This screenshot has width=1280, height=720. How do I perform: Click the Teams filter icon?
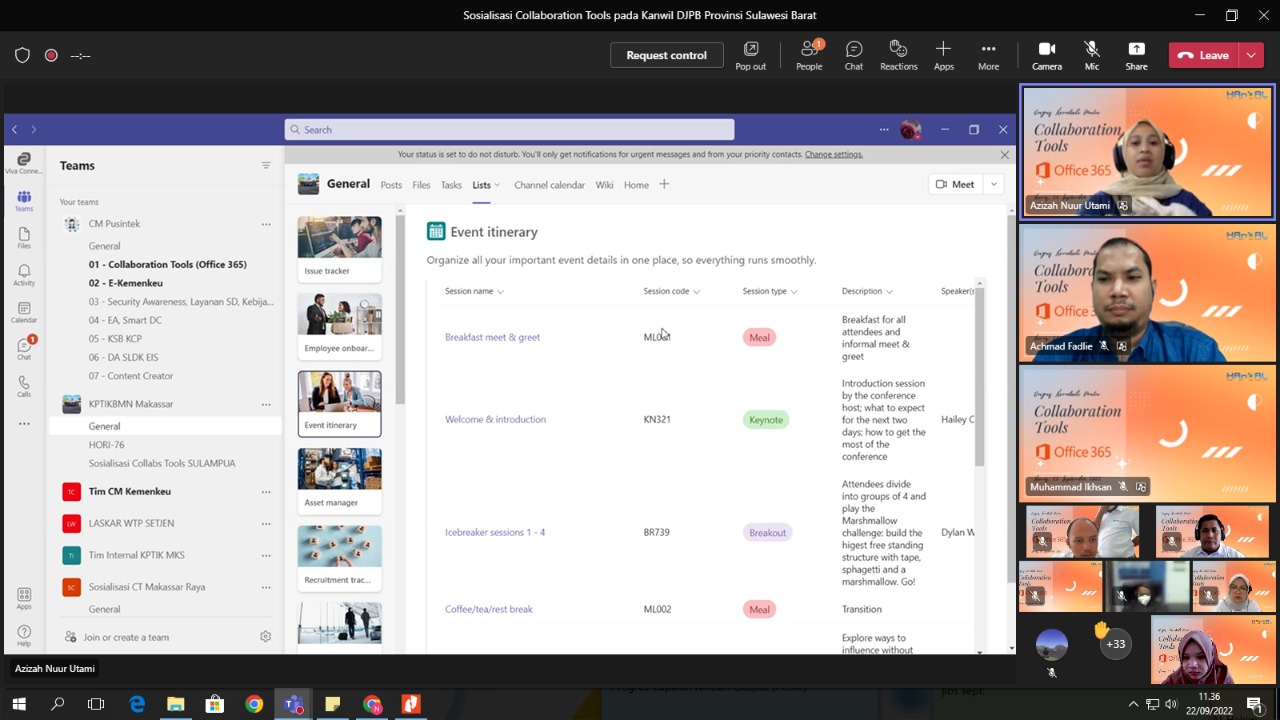[266, 166]
